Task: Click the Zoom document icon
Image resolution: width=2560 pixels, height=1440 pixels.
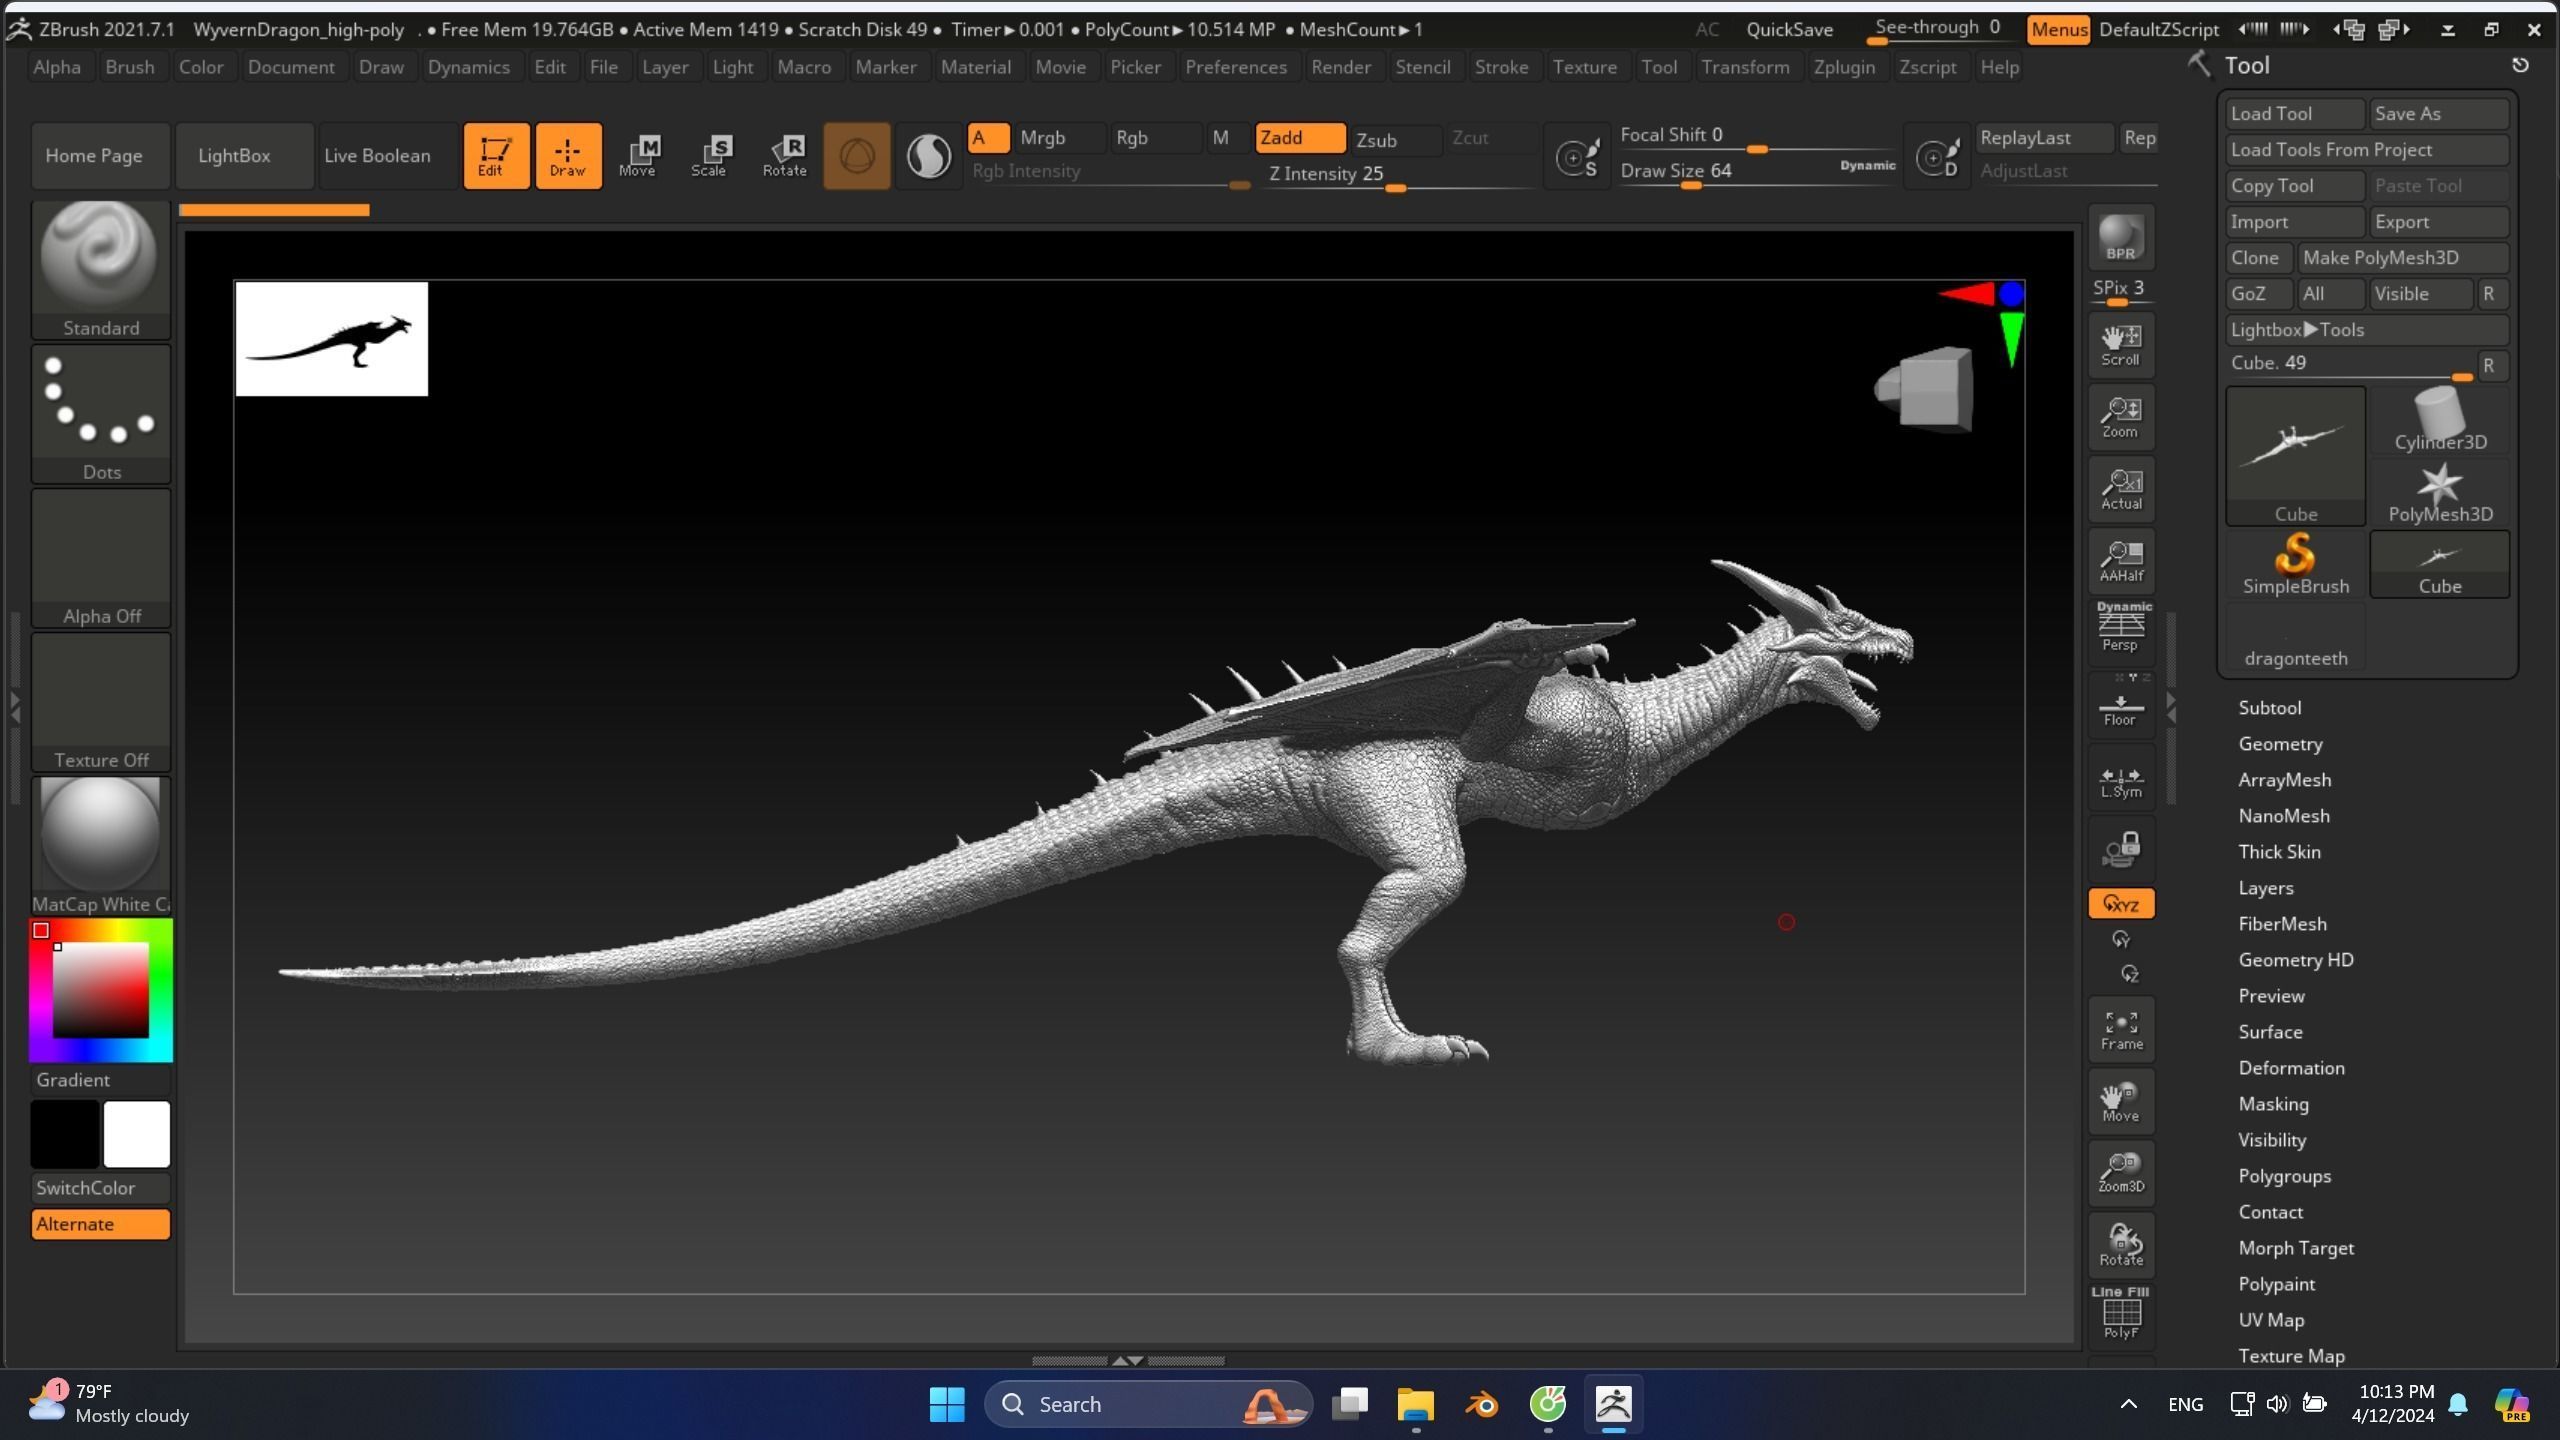Action: pyautogui.click(x=2121, y=417)
